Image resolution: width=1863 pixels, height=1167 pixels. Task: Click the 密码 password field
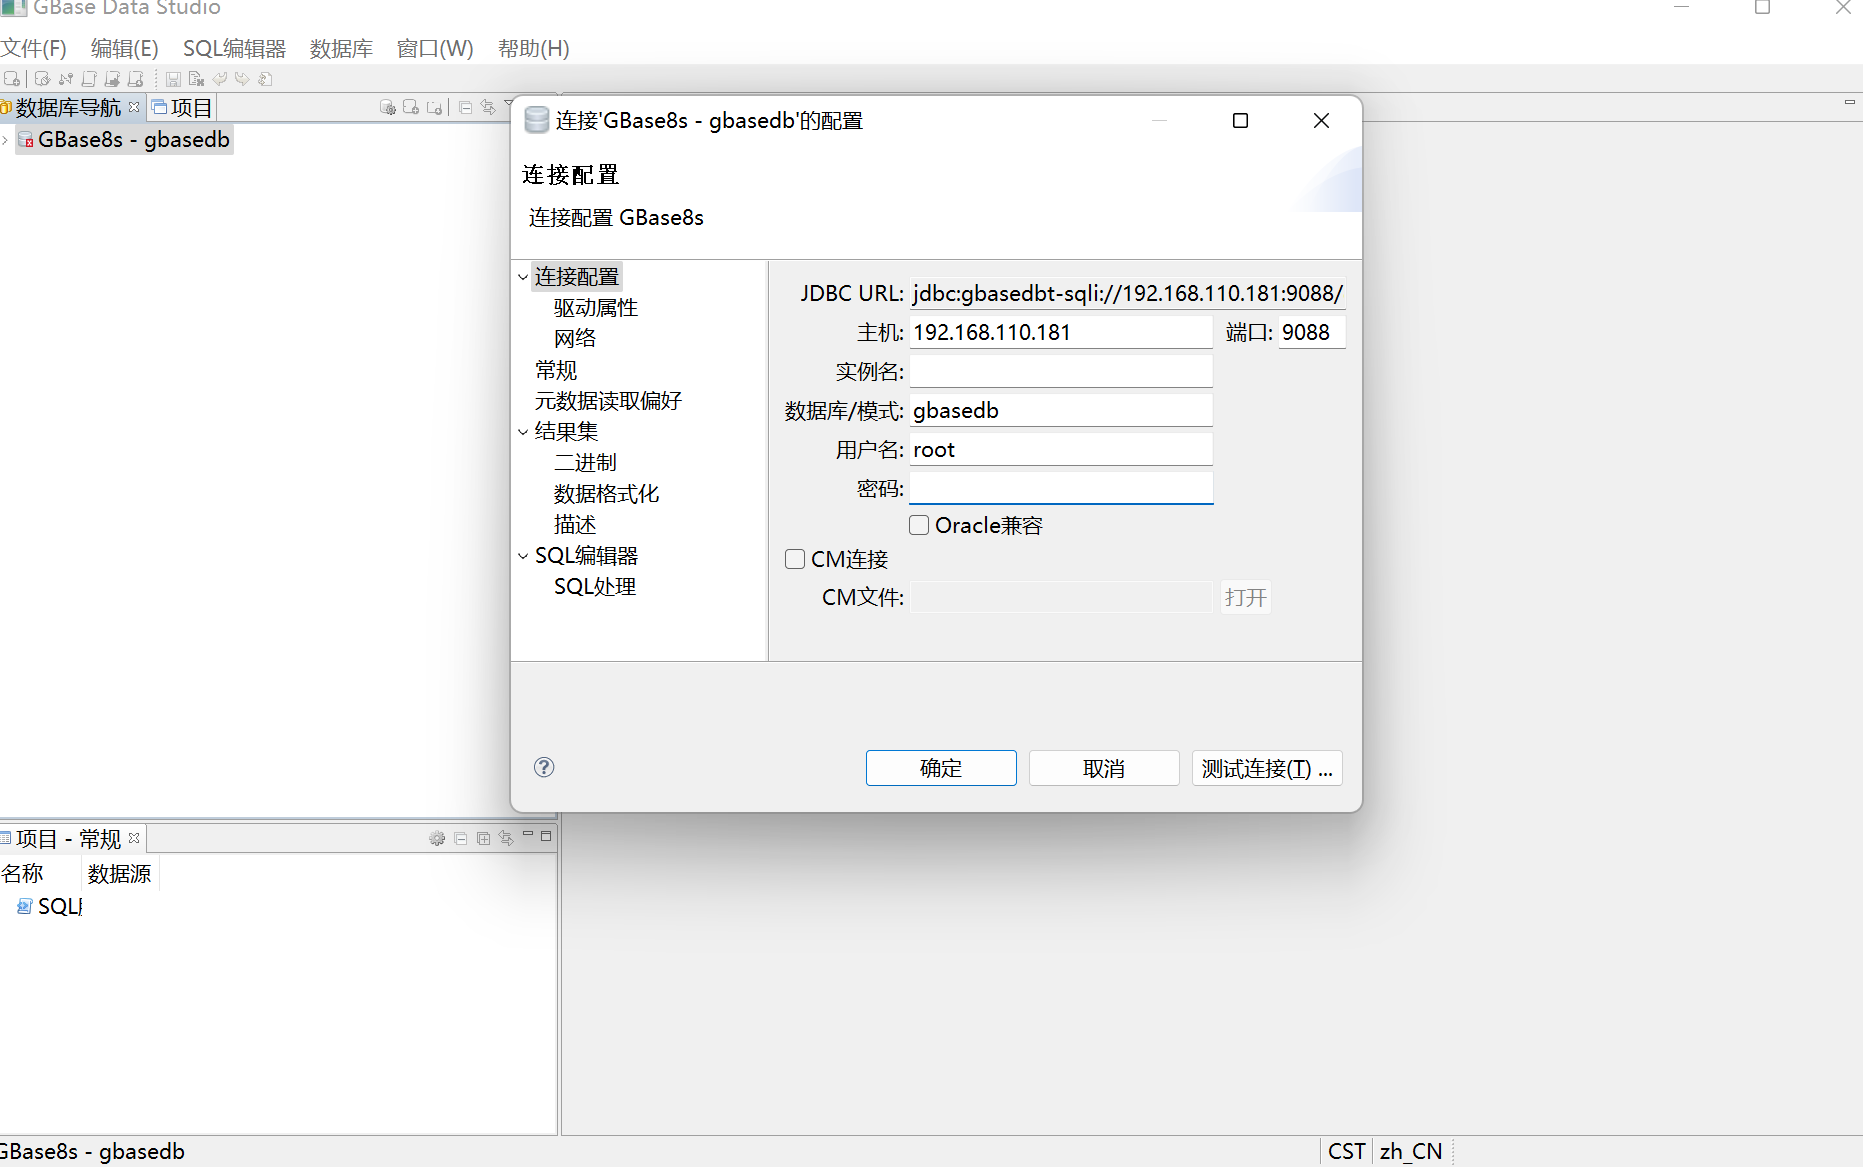(1061, 489)
